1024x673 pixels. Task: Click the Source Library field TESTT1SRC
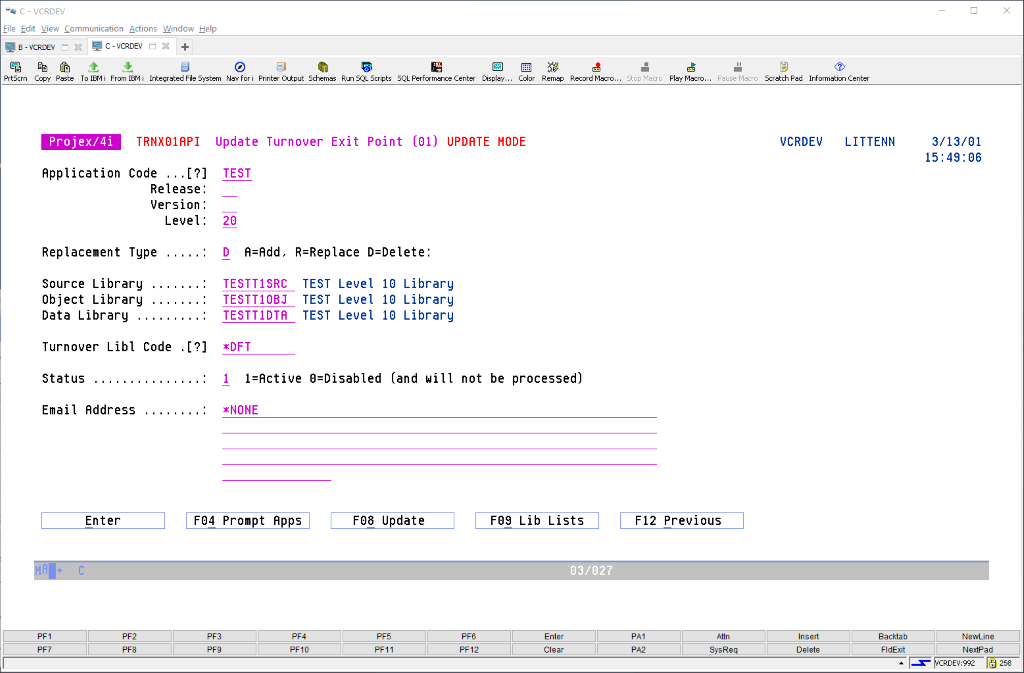[x=258, y=284]
